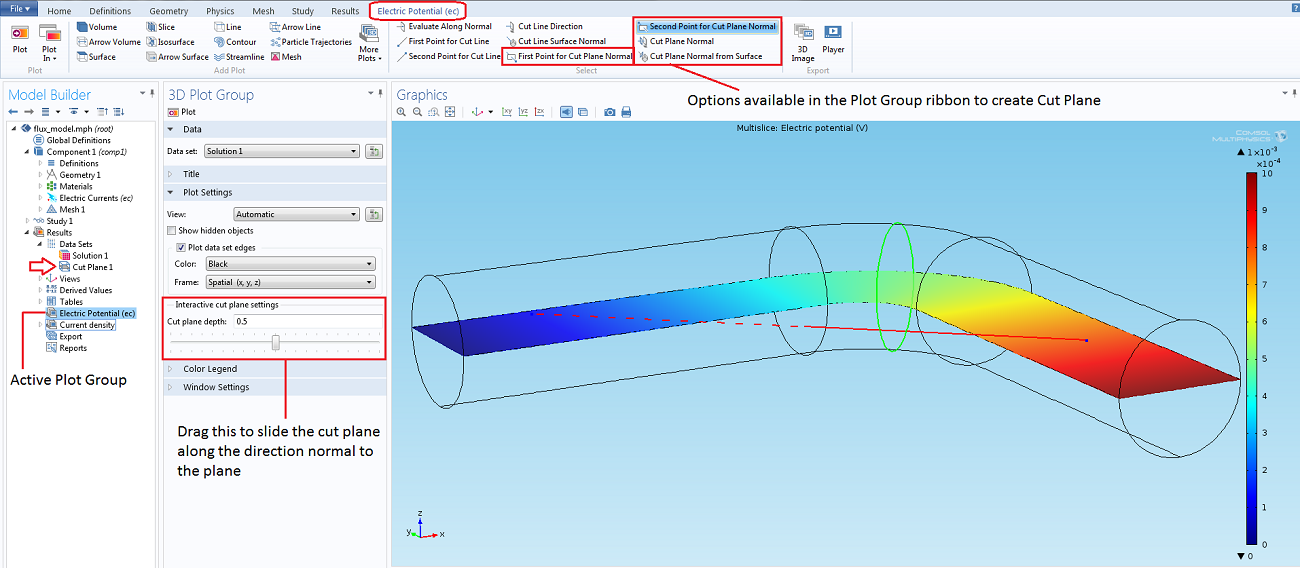Add an Arrow Line plot
1300x568 pixels.
click(295, 27)
